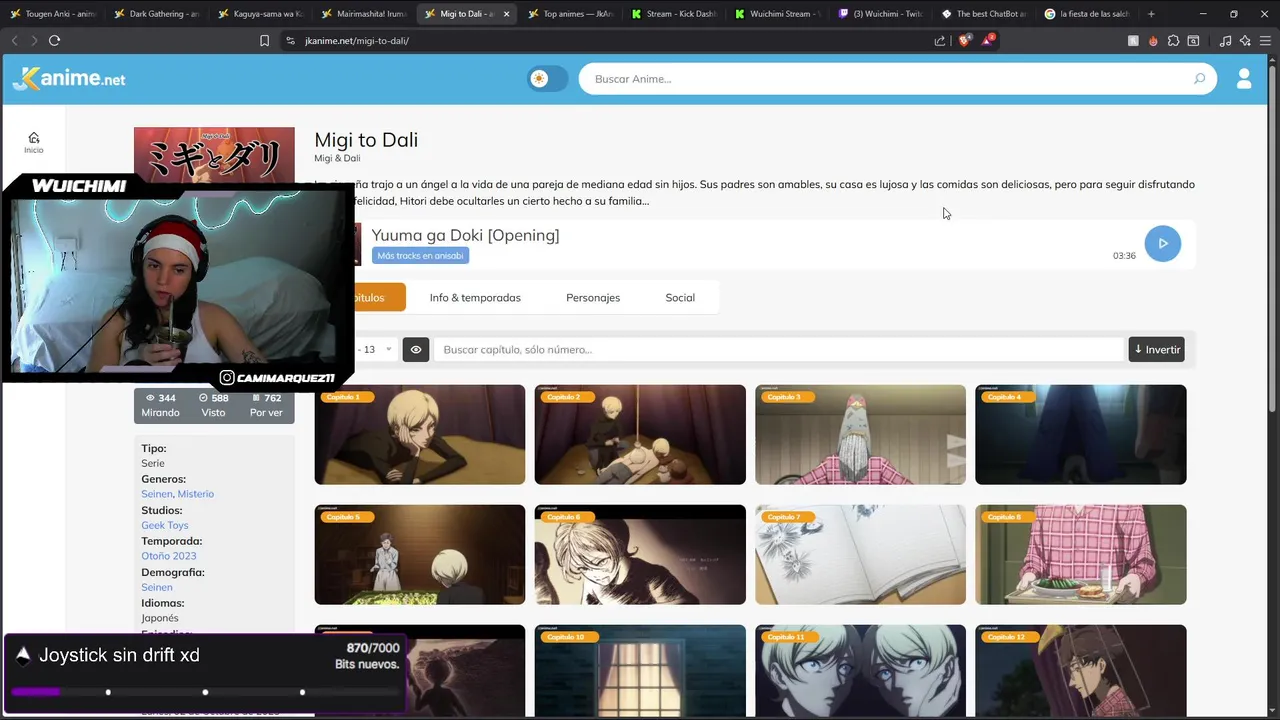Open Capítulo 8 thumbnail
1280x720 pixels.
pyautogui.click(x=1081, y=555)
